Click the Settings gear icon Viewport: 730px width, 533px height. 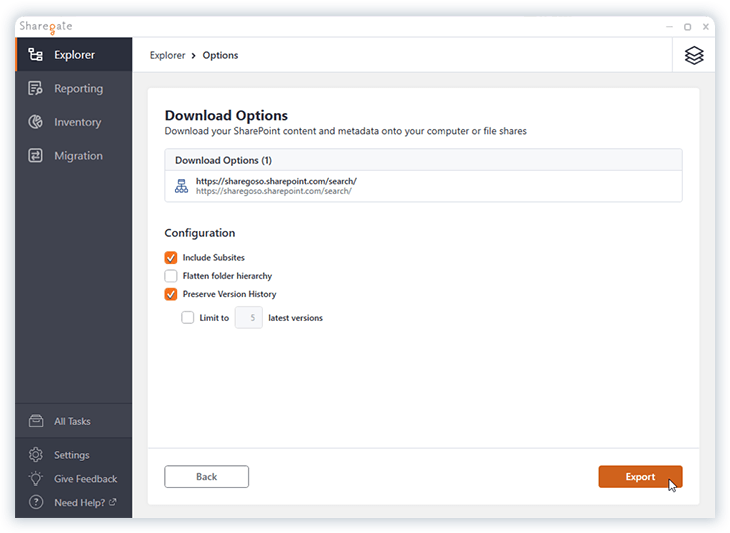[36, 455]
